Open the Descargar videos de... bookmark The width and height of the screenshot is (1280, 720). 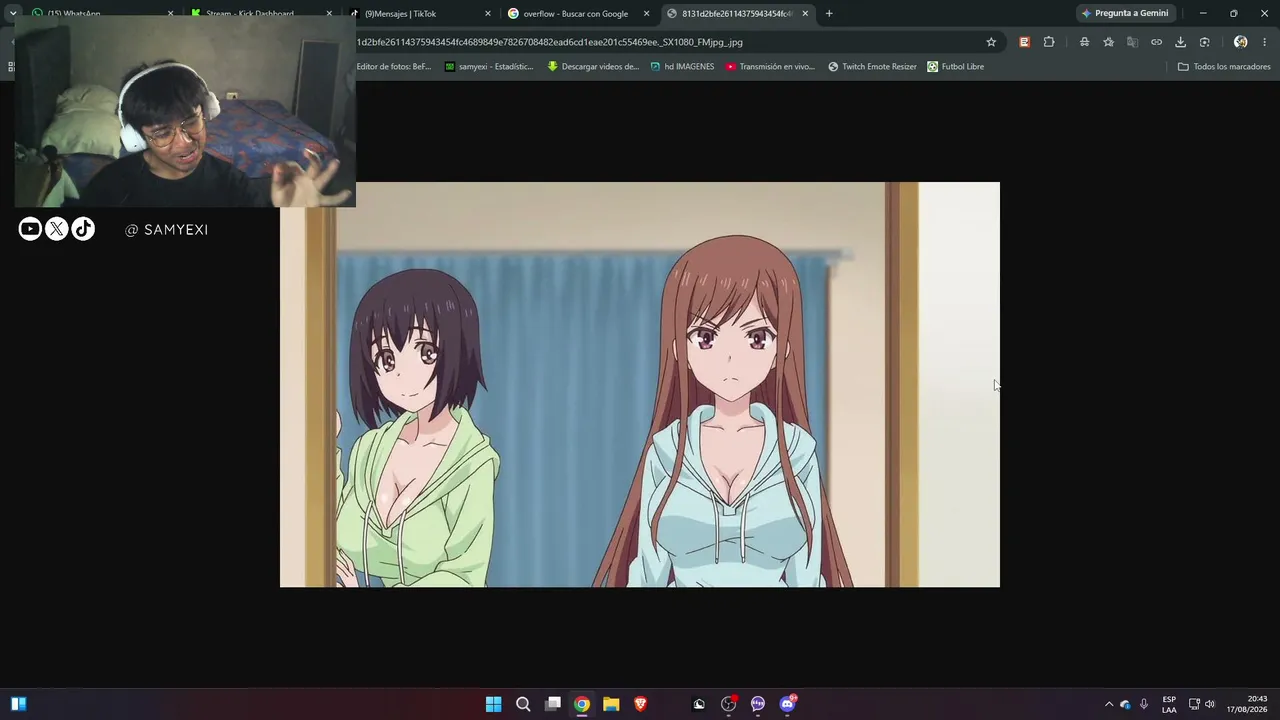coord(593,67)
